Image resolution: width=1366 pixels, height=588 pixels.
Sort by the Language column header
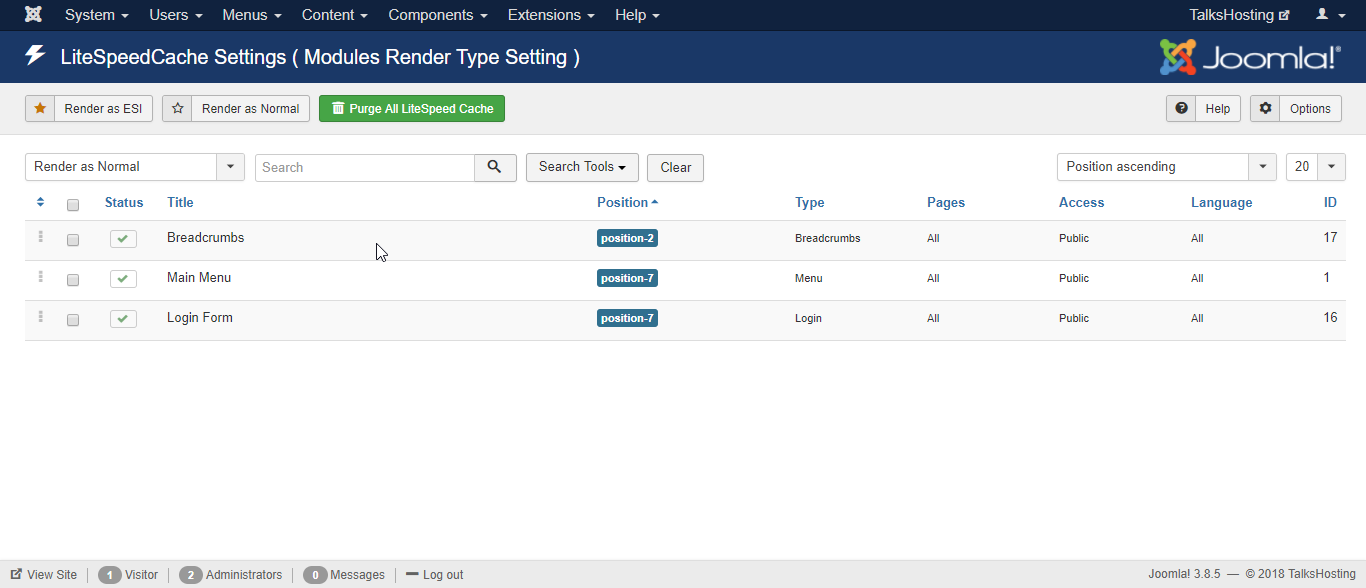(x=1222, y=202)
